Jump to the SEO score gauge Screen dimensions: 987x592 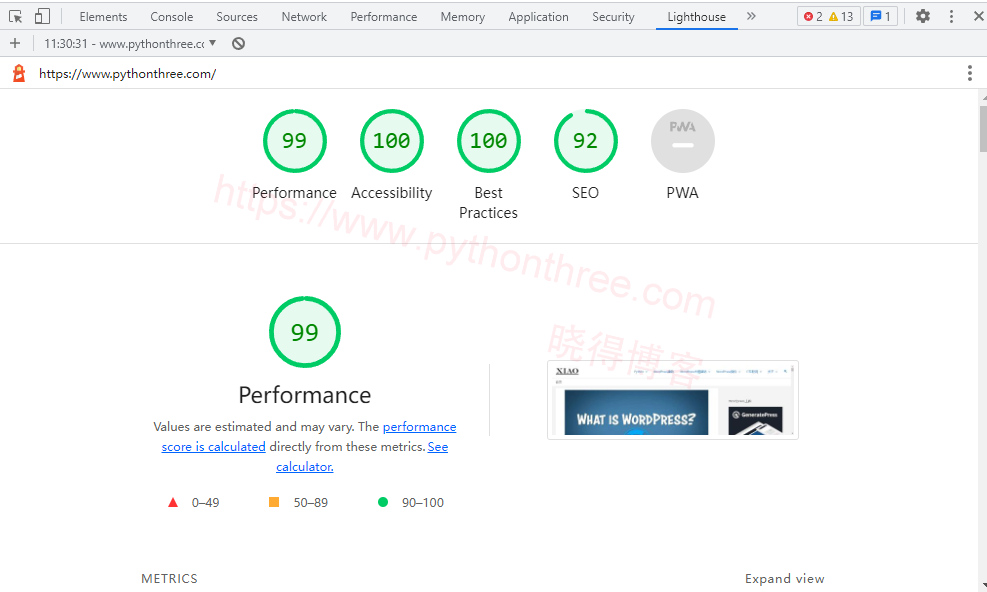[585, 141]
